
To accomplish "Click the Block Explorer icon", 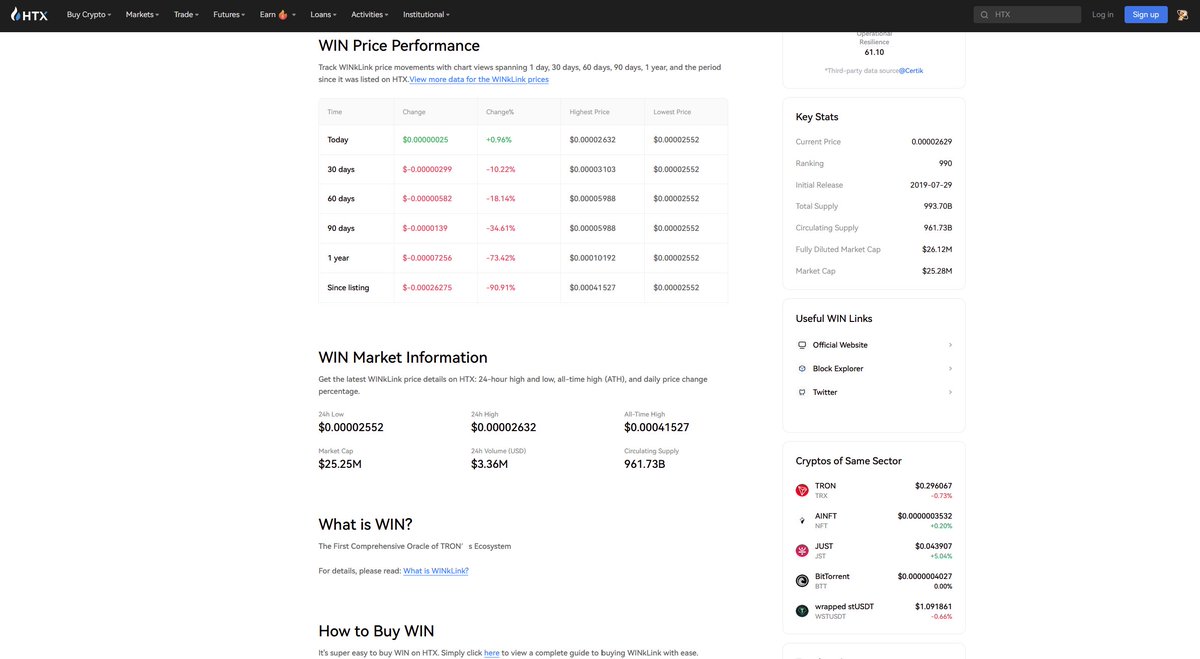I will click(802, 369).
